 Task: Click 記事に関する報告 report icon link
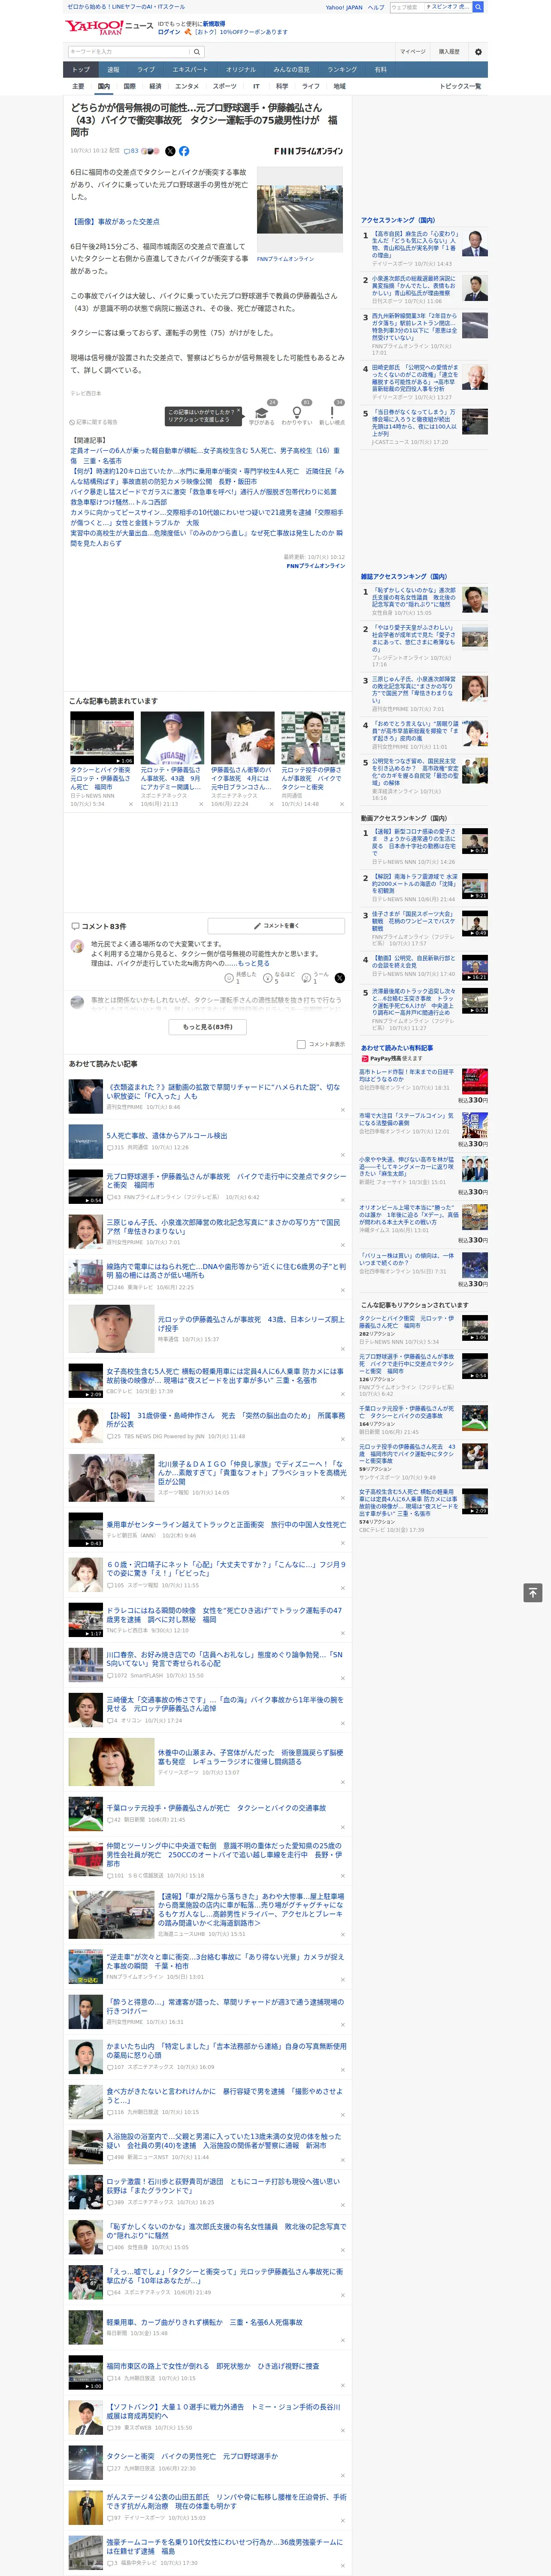point(93,422)
